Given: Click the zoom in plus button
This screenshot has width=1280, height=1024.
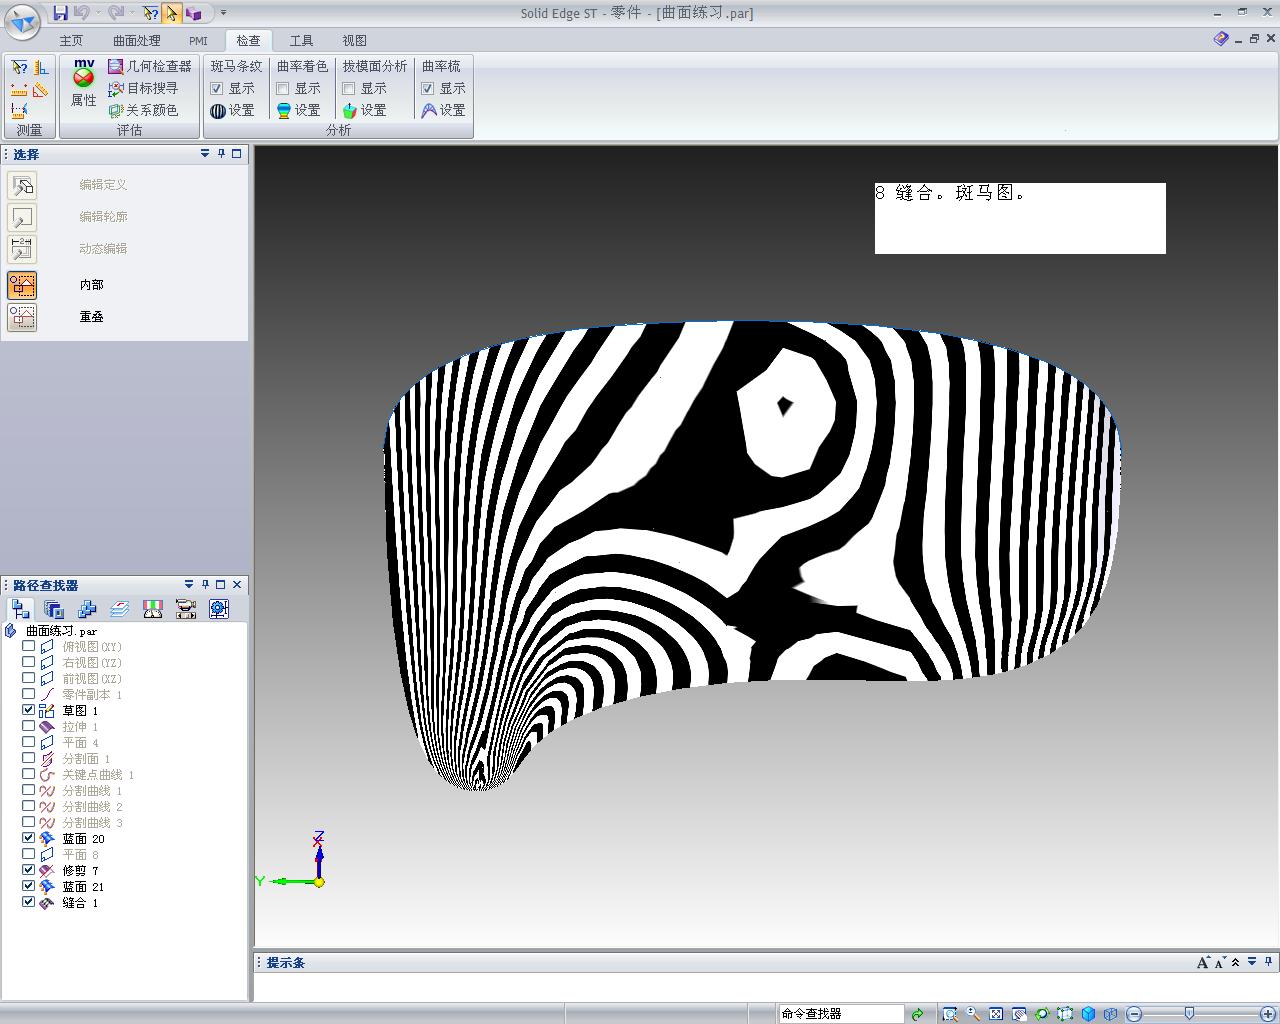Looking at the screenshot, I should [1270, 1014].
